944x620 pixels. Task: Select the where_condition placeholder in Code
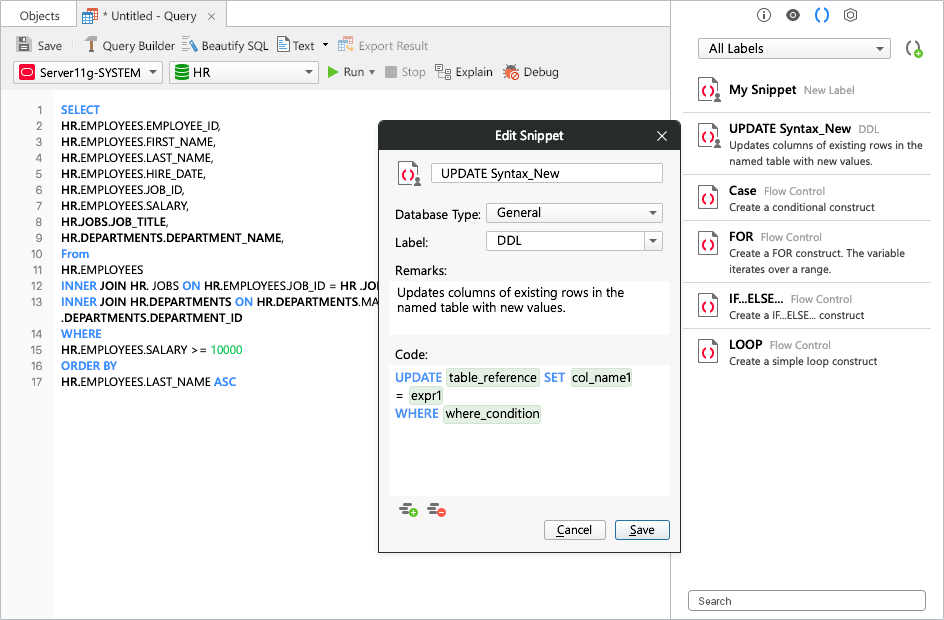click(x=492, y=414)
